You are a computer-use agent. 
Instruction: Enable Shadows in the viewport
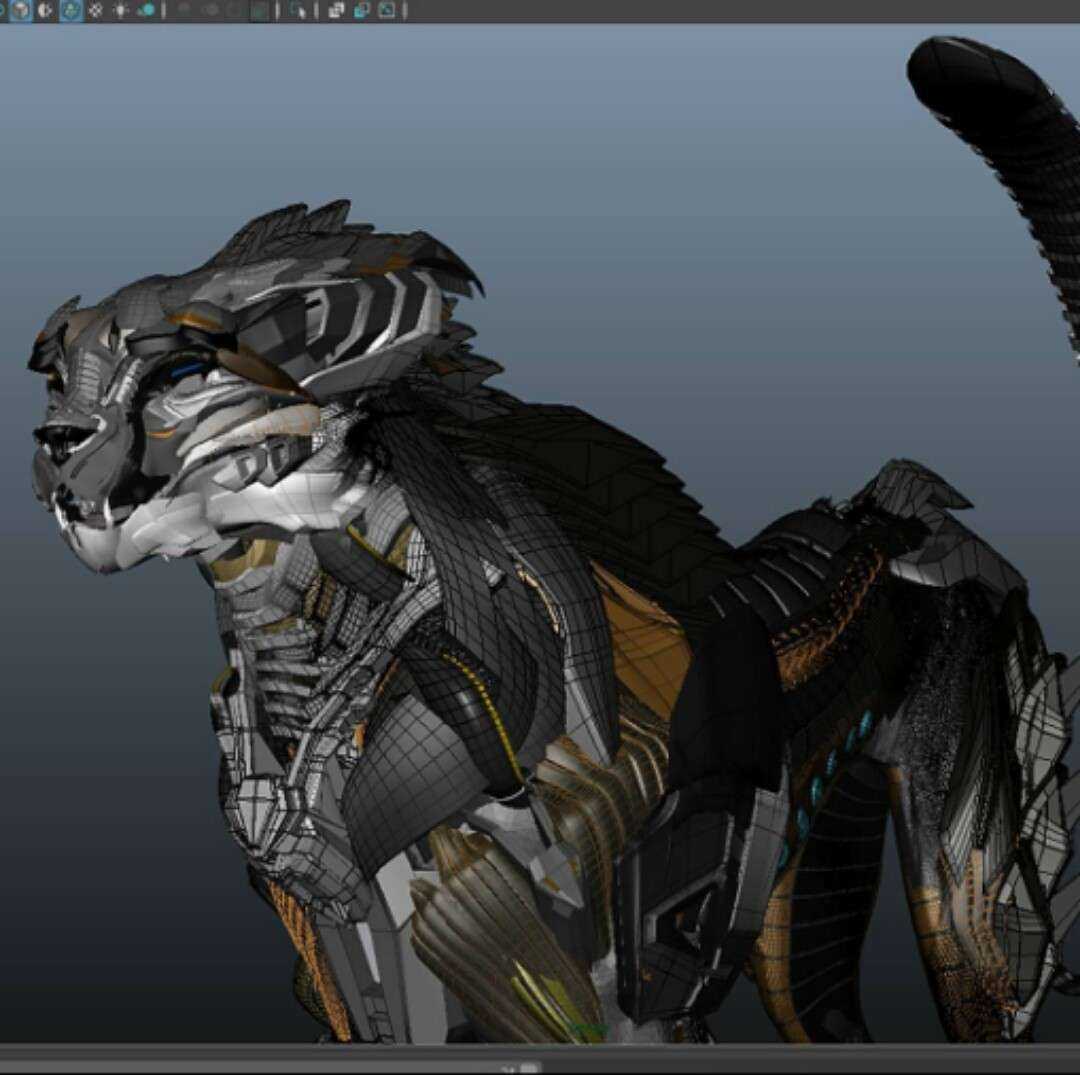click(x=145, y=10)
